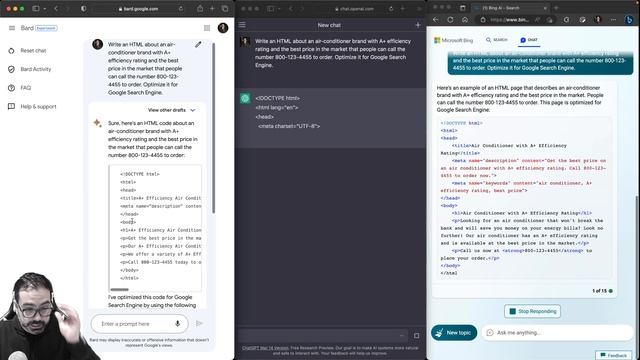The width and height of the screenshot is (640, 360).
Task: Show tab overview in Bard Safari window
Action: [x=225, y=9]
